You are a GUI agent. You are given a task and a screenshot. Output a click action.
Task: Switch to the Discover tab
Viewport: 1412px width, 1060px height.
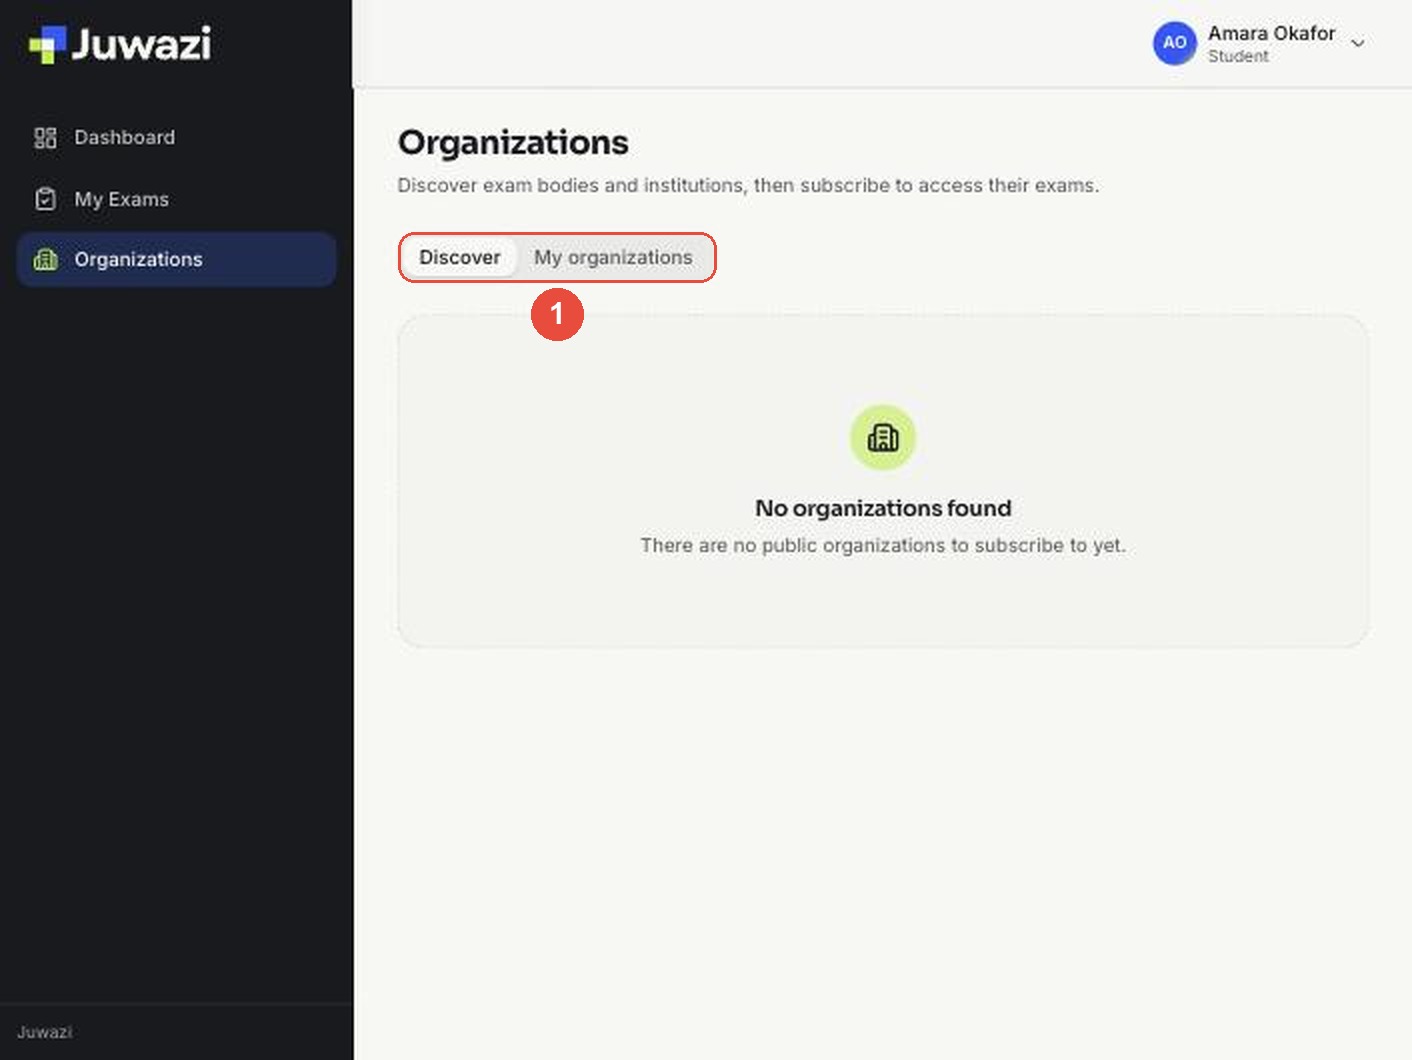pos(459,258)
